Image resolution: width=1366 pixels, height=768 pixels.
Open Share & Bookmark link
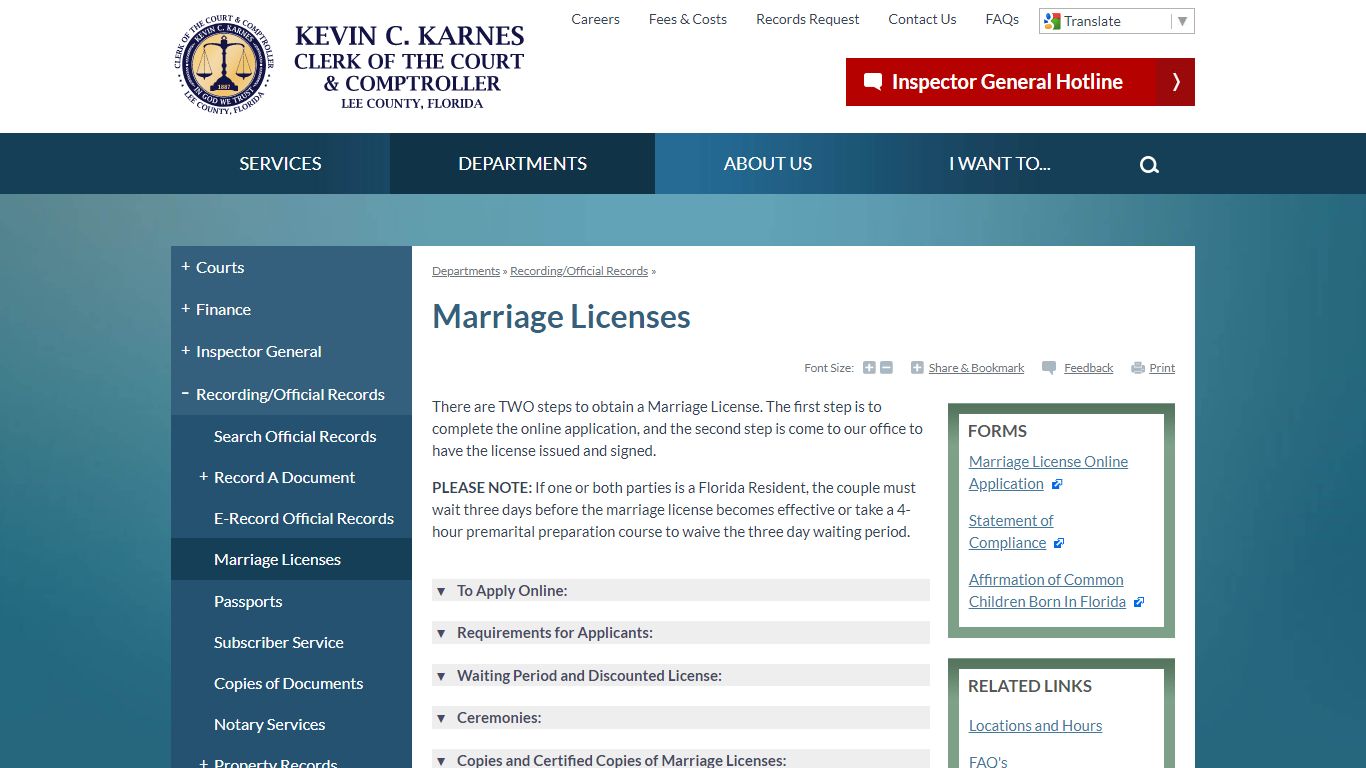pyautogui.click(x=976, y=368)
